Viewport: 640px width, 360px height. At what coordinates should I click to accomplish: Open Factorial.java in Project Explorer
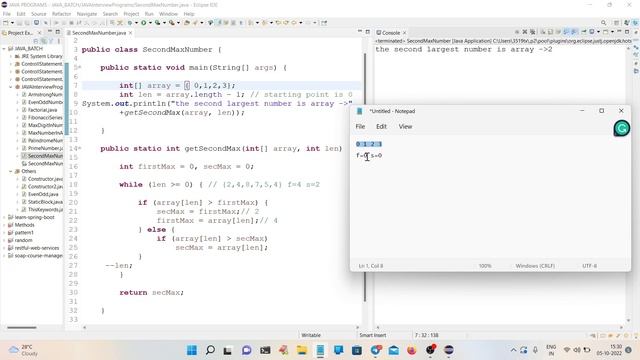pyautogui.click(x=42, y=110)
